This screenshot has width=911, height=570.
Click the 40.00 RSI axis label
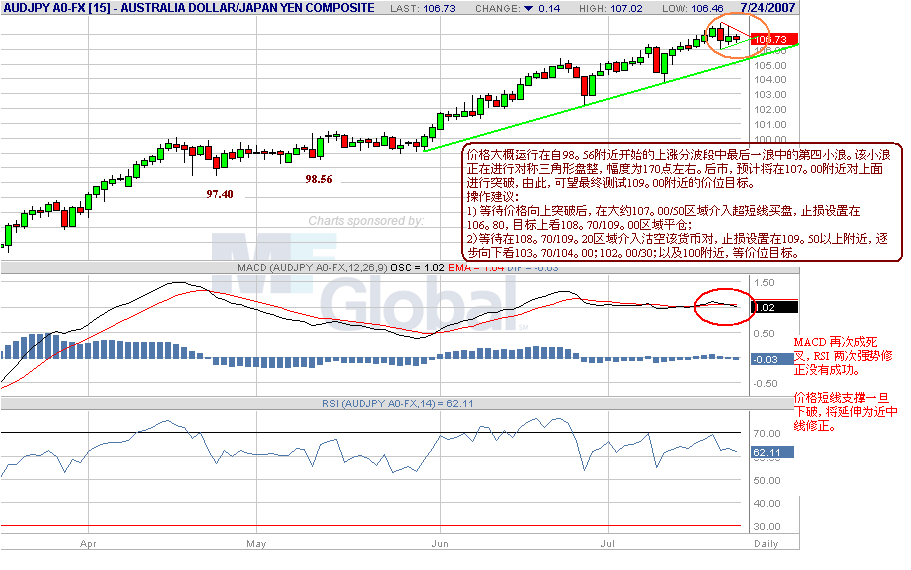pos(767,504)
